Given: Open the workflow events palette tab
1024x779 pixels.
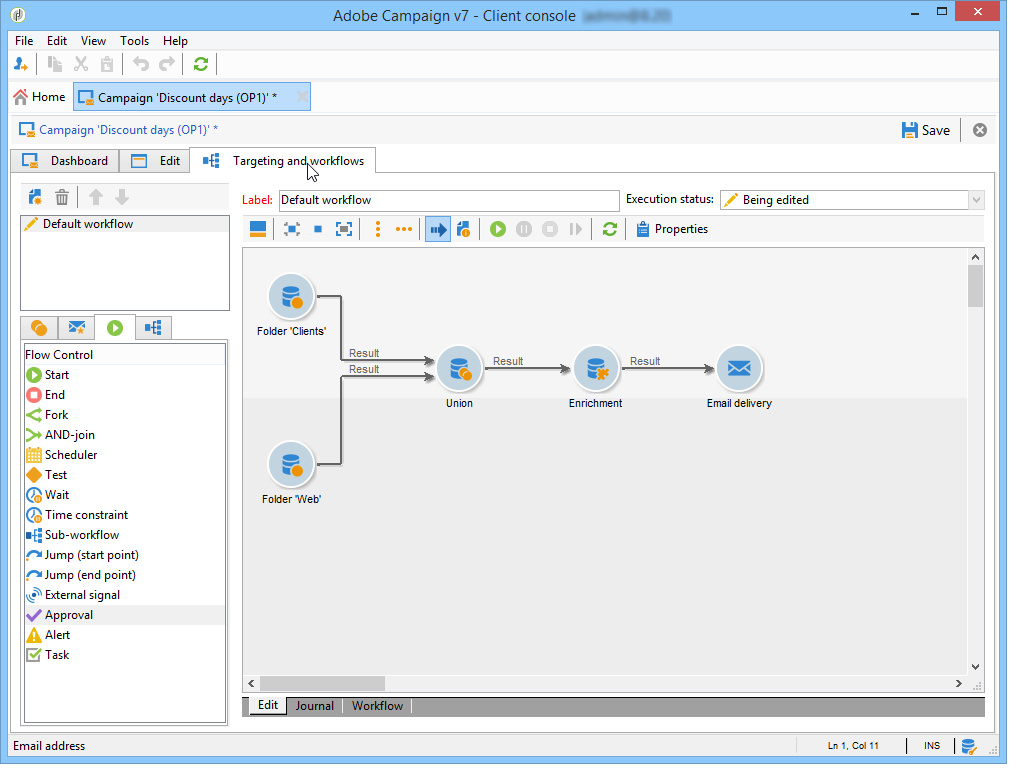Looking at the screenshot, I should [153, 328].
